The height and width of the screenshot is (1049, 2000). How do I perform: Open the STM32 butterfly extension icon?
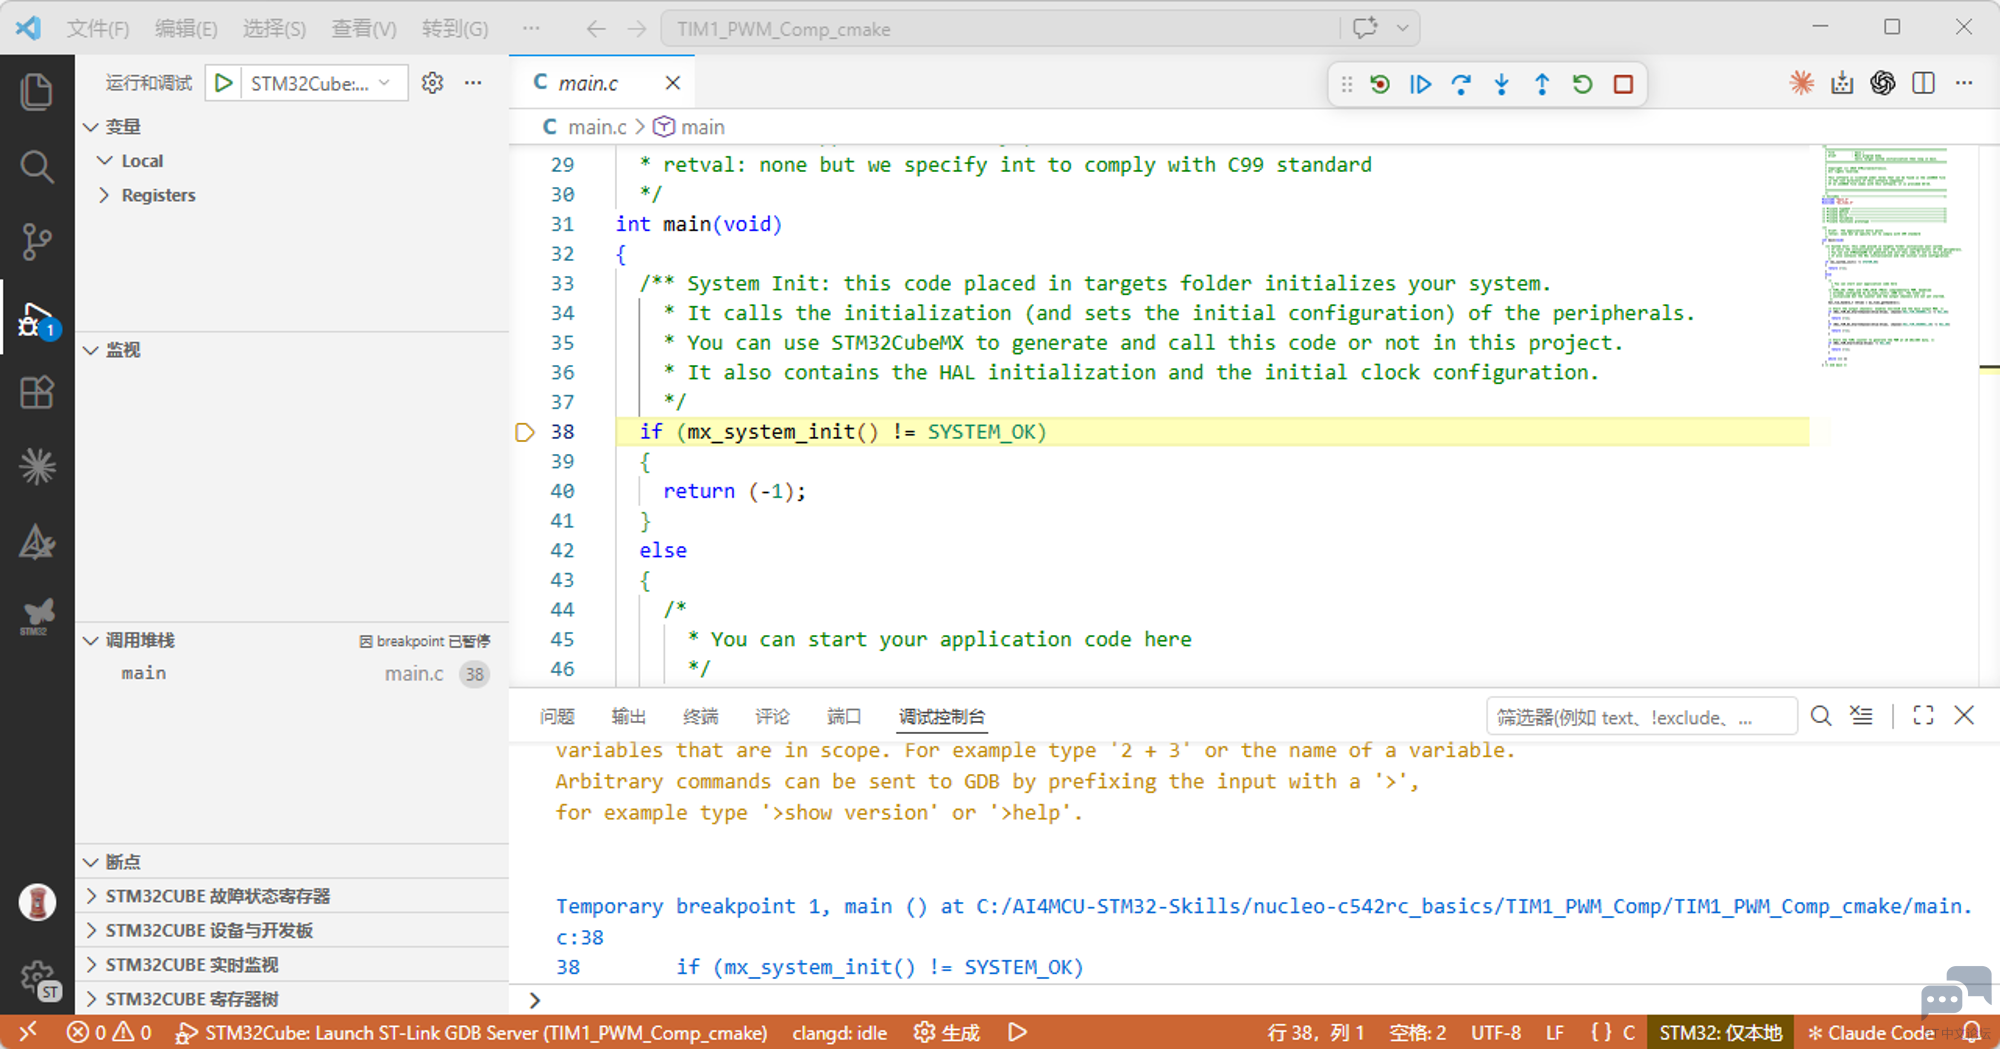(37, 616)
